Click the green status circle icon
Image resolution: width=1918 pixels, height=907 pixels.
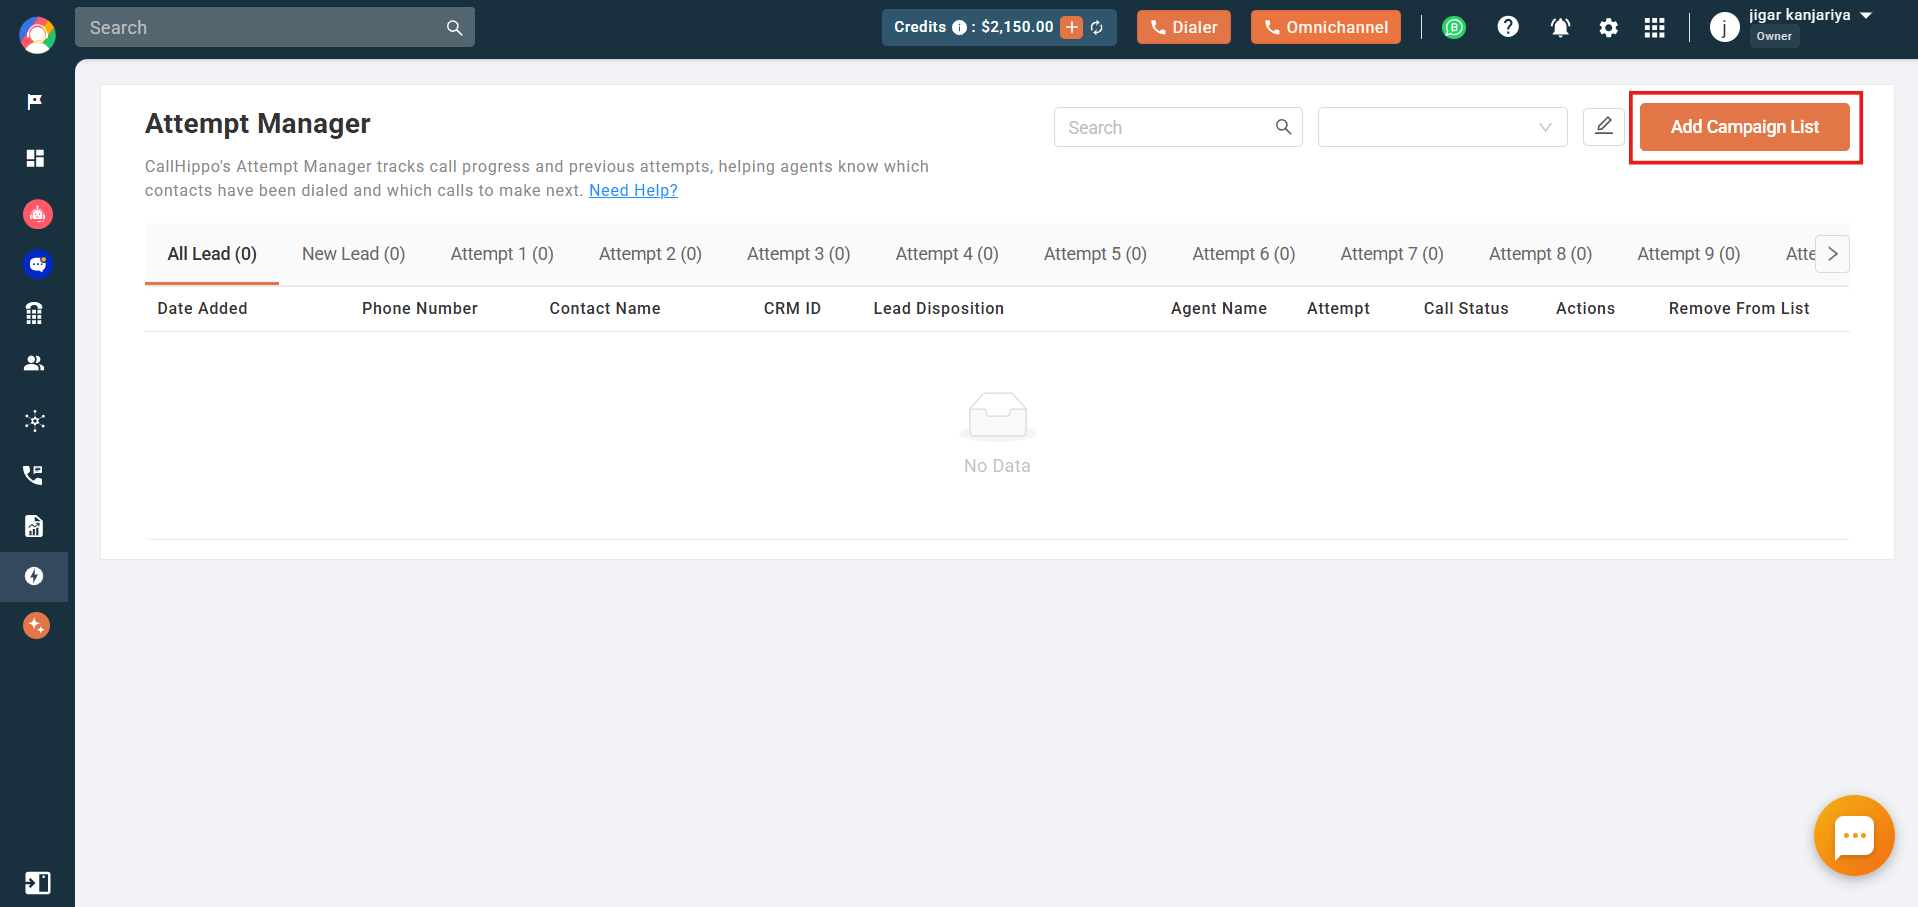(x=1454, y=28)
